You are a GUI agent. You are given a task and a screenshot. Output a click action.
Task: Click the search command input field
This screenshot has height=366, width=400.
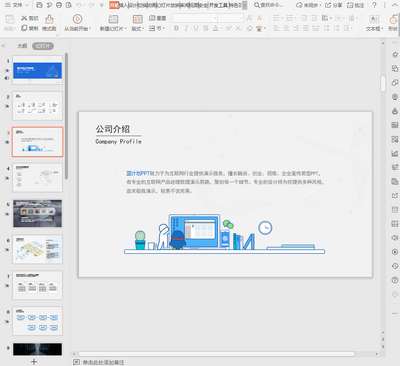[x=269, y=5]
